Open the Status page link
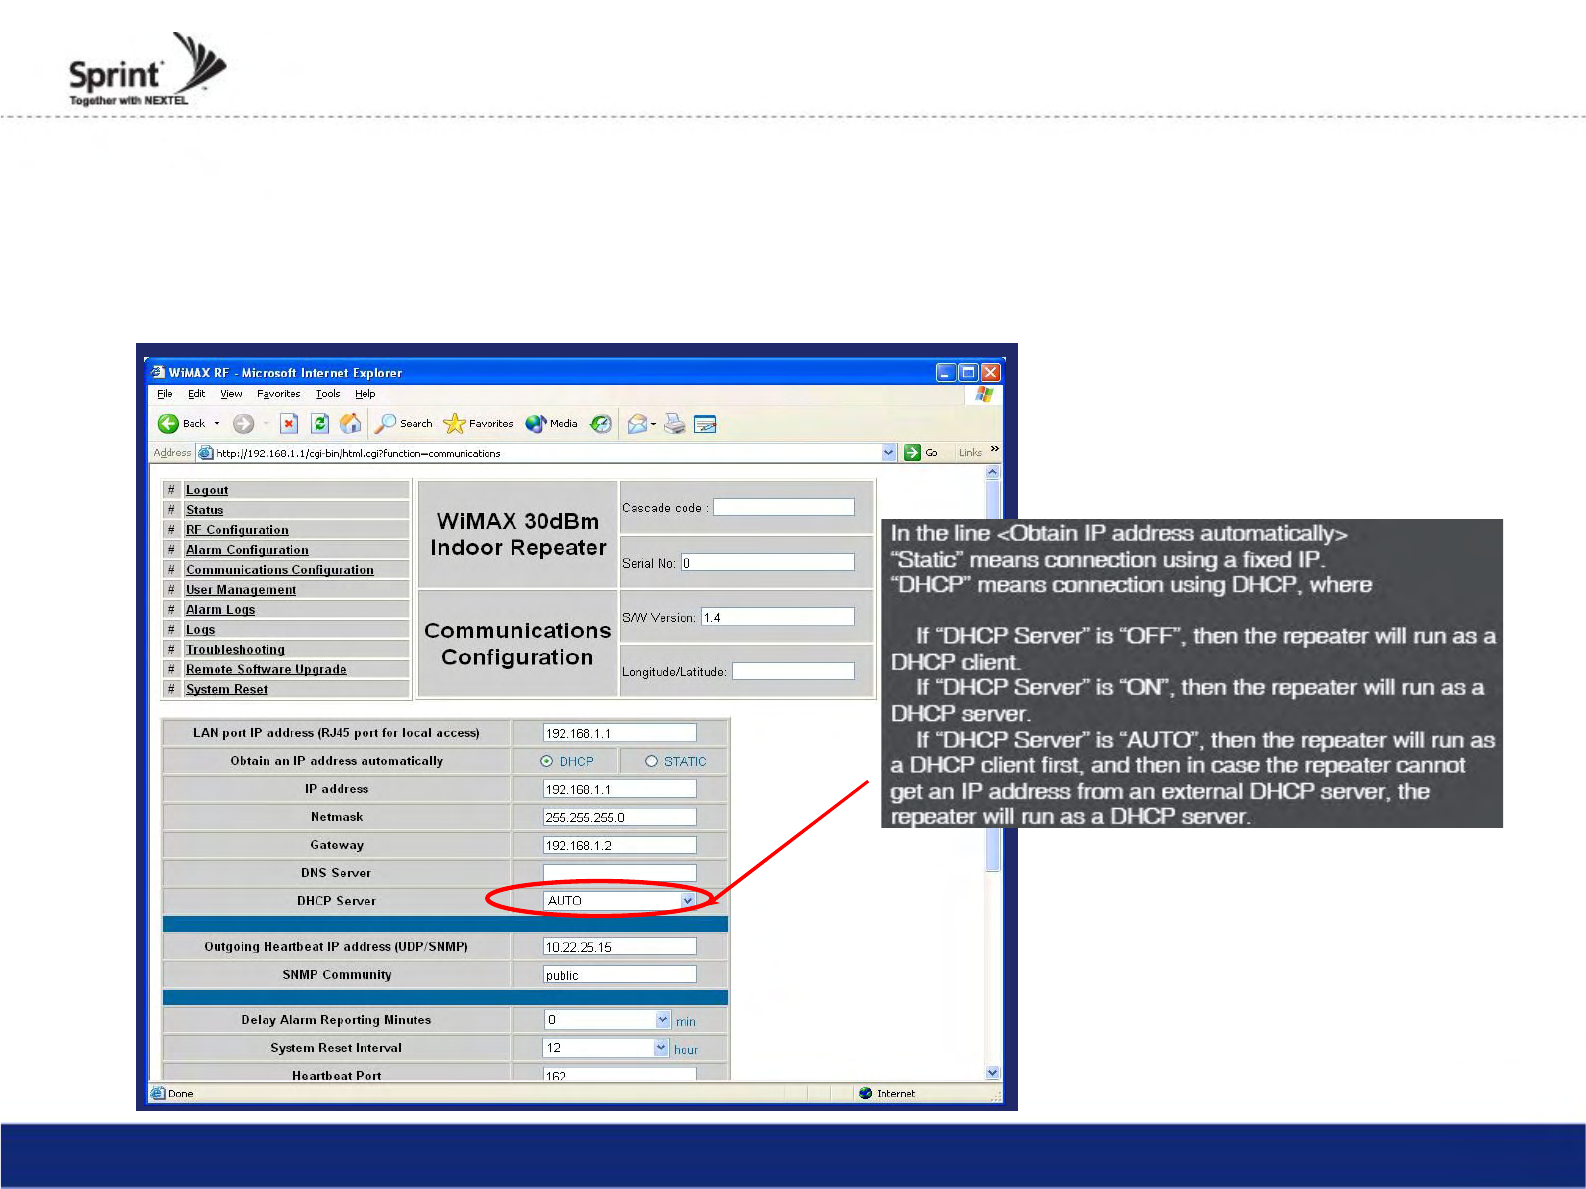 pos(204,510)
